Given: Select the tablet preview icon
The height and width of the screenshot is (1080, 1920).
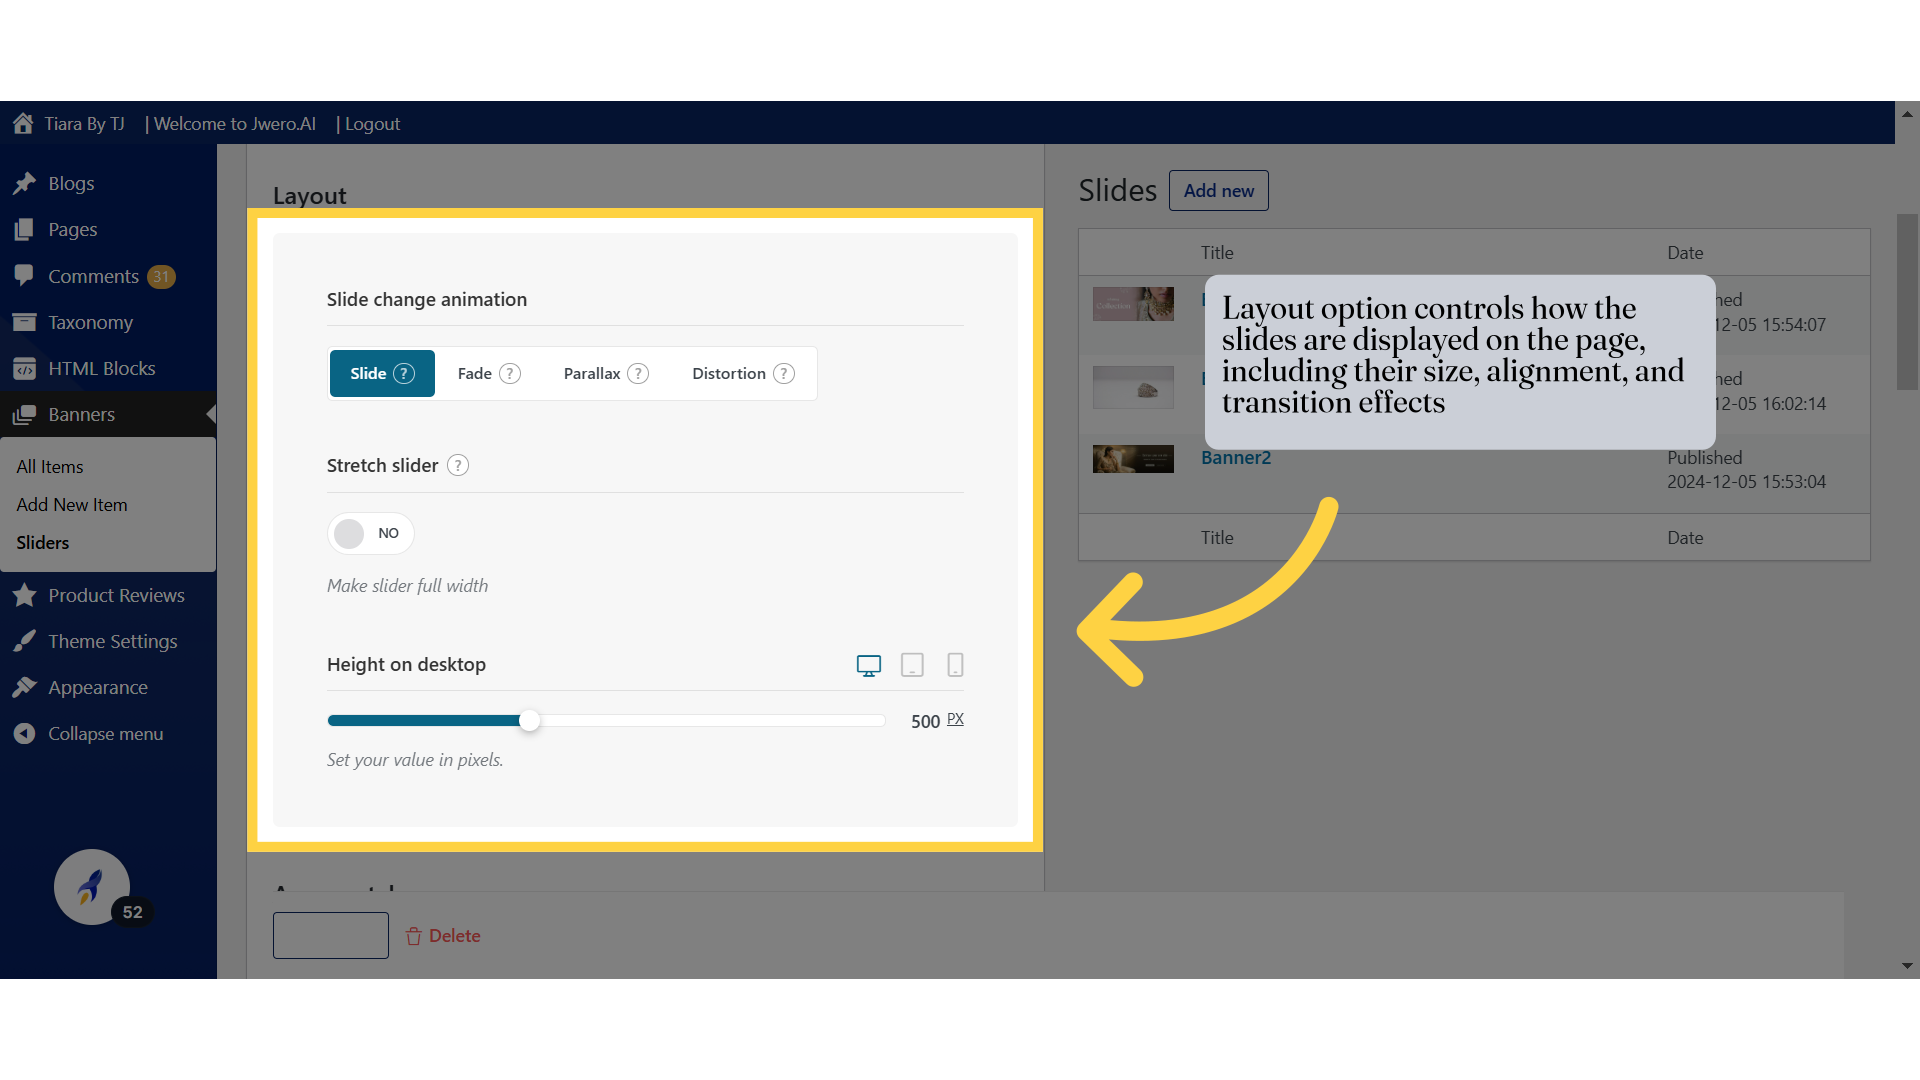Looking at the screenshot, I should (913, 665).
